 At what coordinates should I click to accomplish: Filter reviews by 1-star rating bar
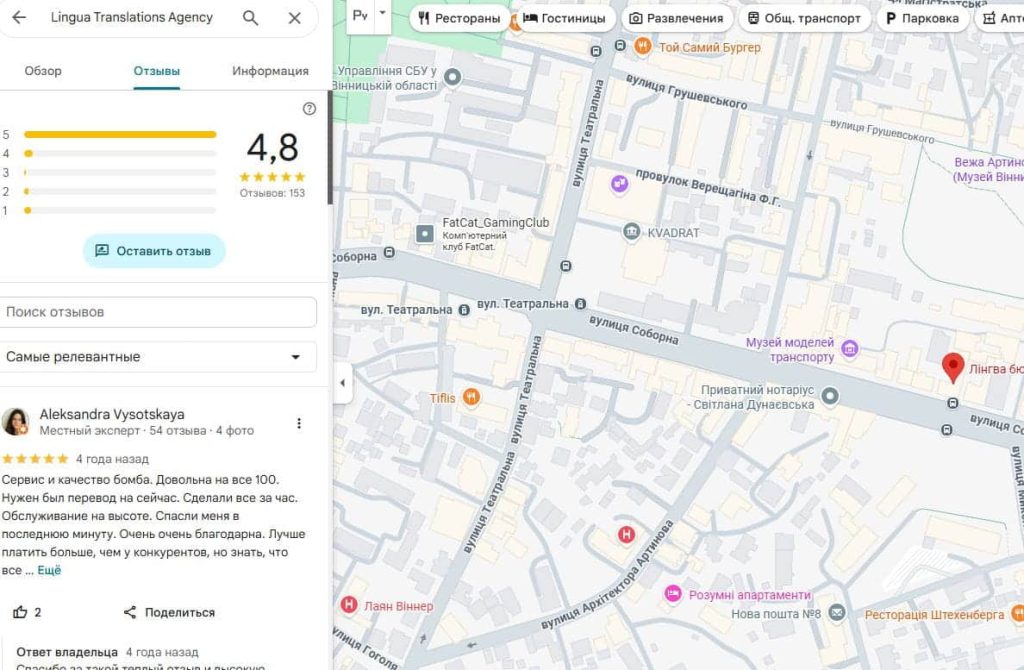120,210
